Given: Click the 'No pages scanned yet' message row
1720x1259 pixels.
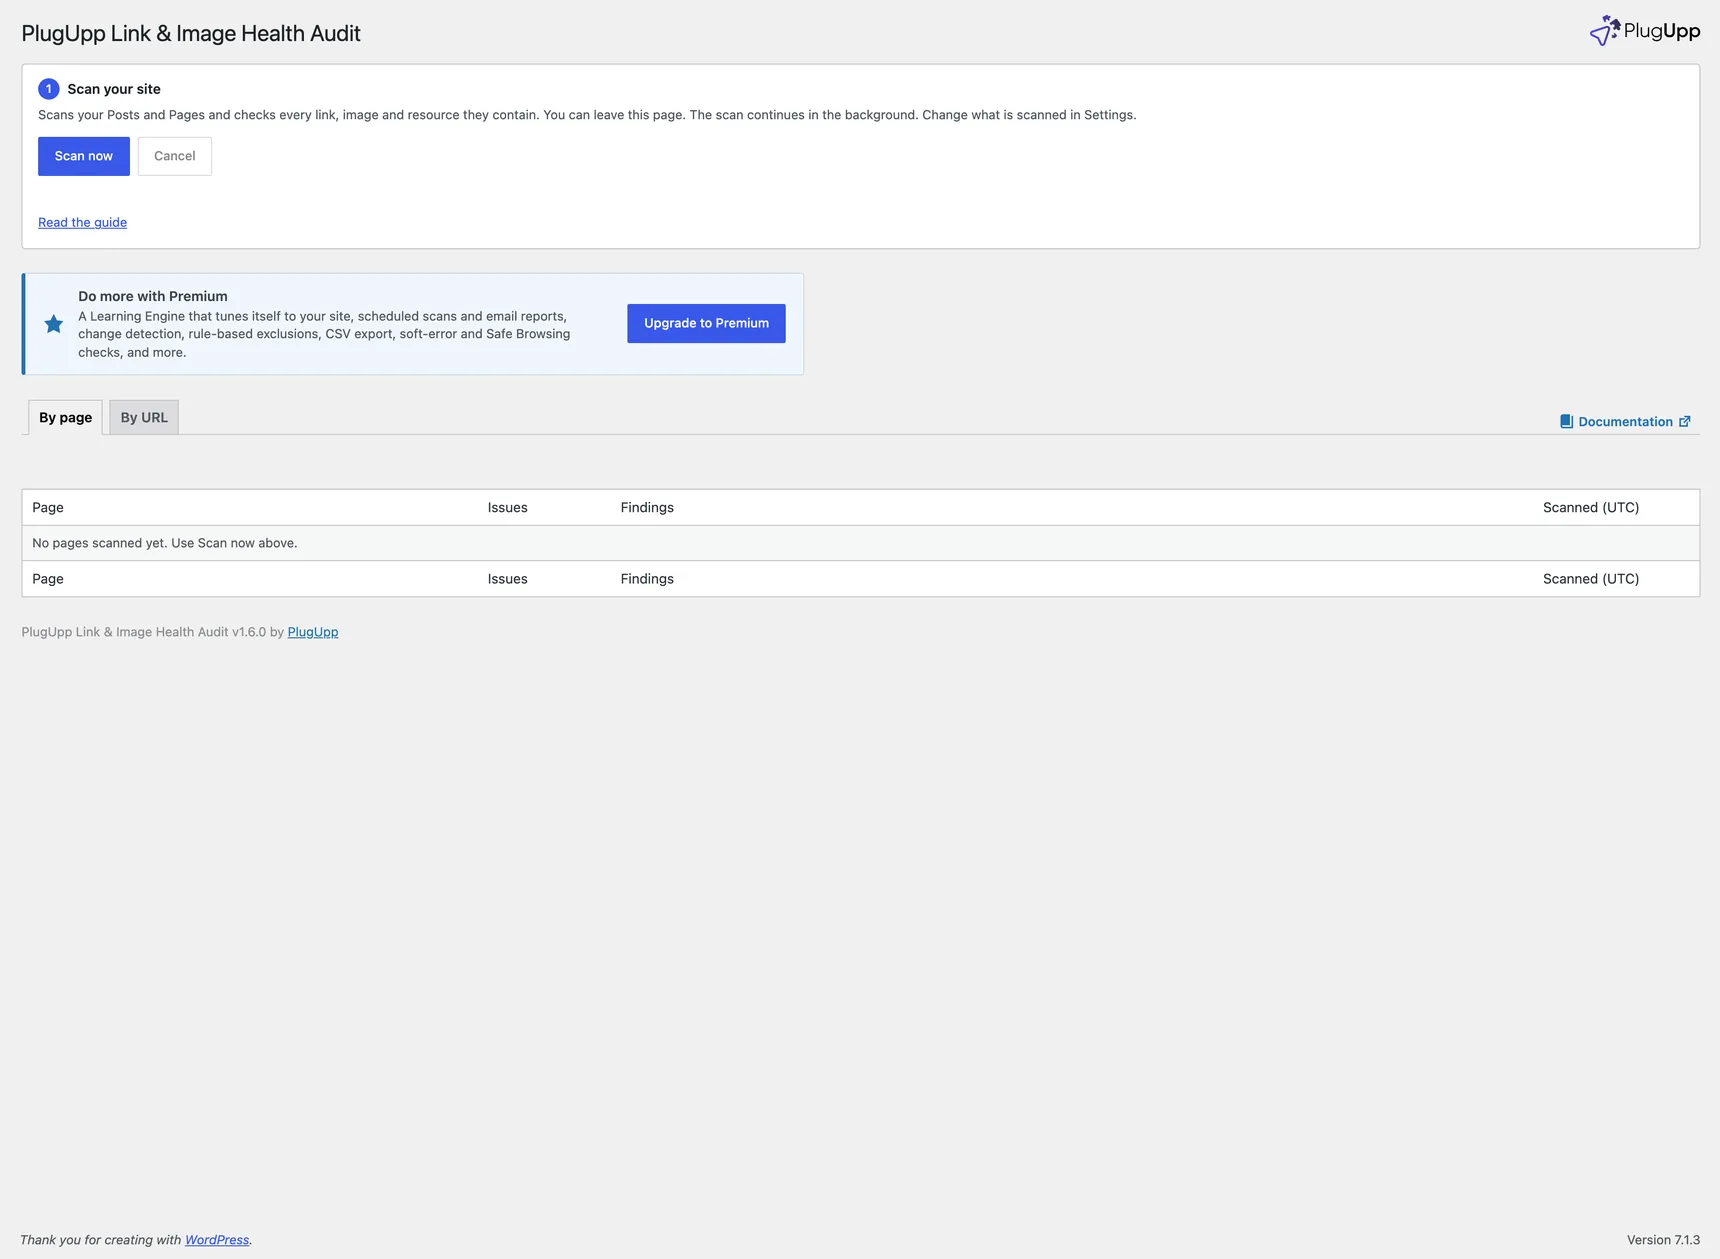Looking at the screenshot, I should pyautogui.click(x=861, y=543).
